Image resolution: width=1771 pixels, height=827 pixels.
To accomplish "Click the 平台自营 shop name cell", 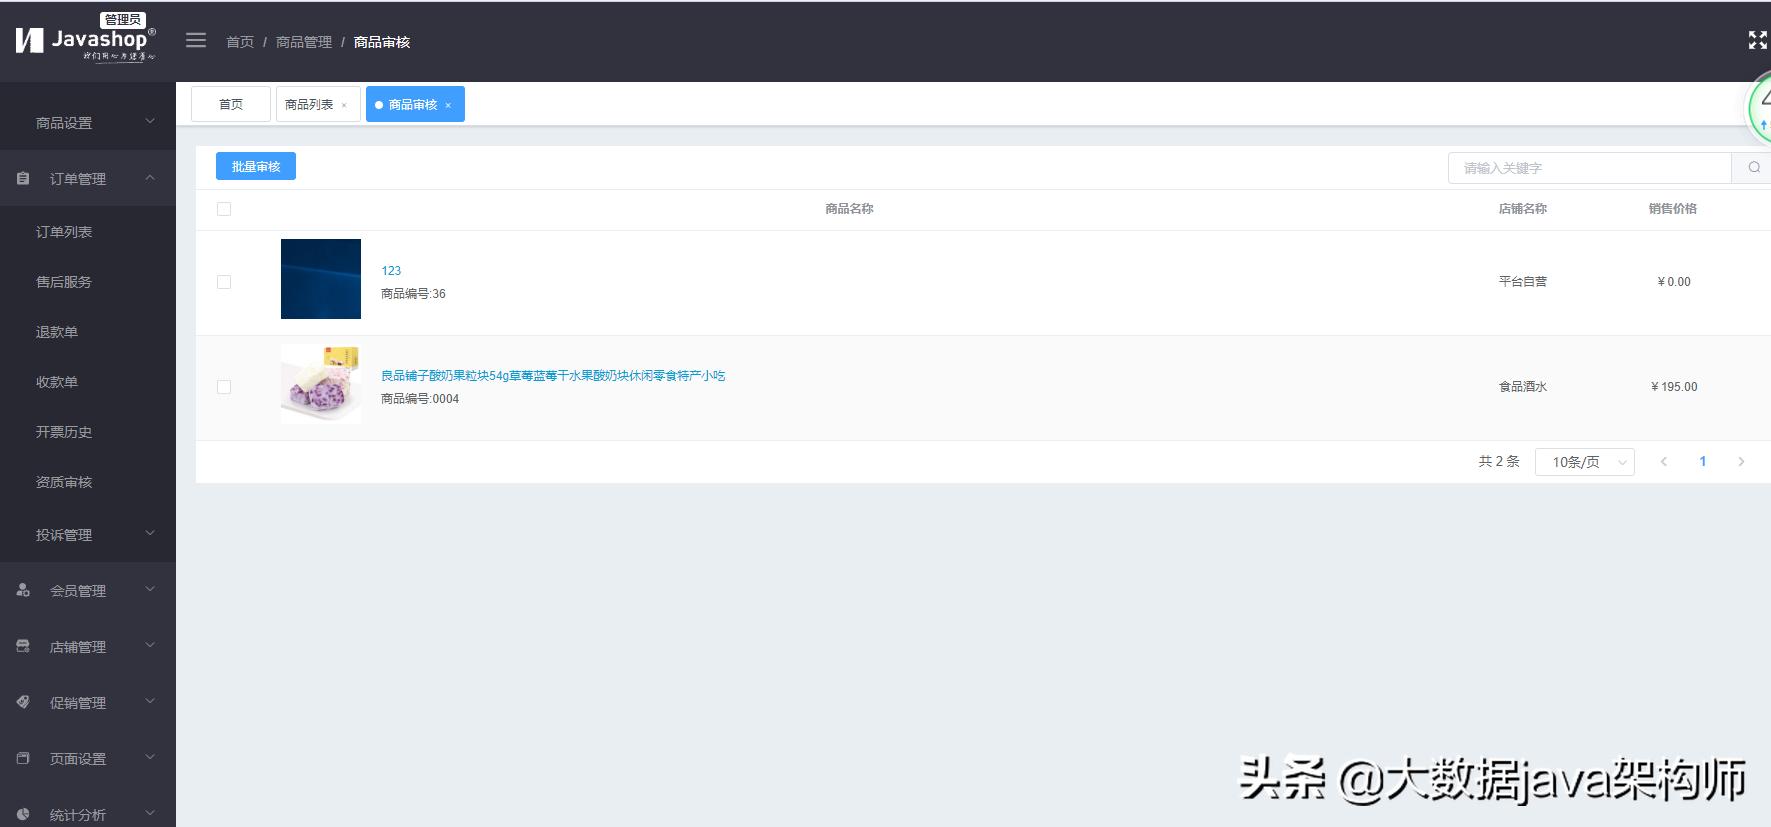I will click(x=1522, y=281).
